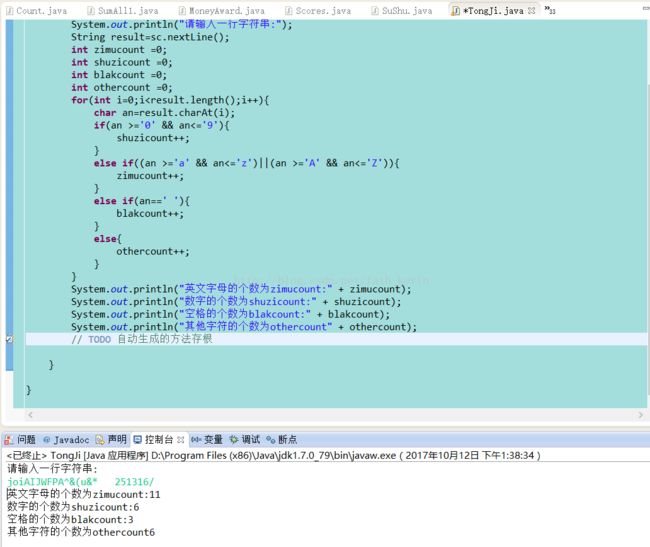The image size is (650, 547).
Task: Switch to the Javadoc view
Action: [x=70, y=439]
